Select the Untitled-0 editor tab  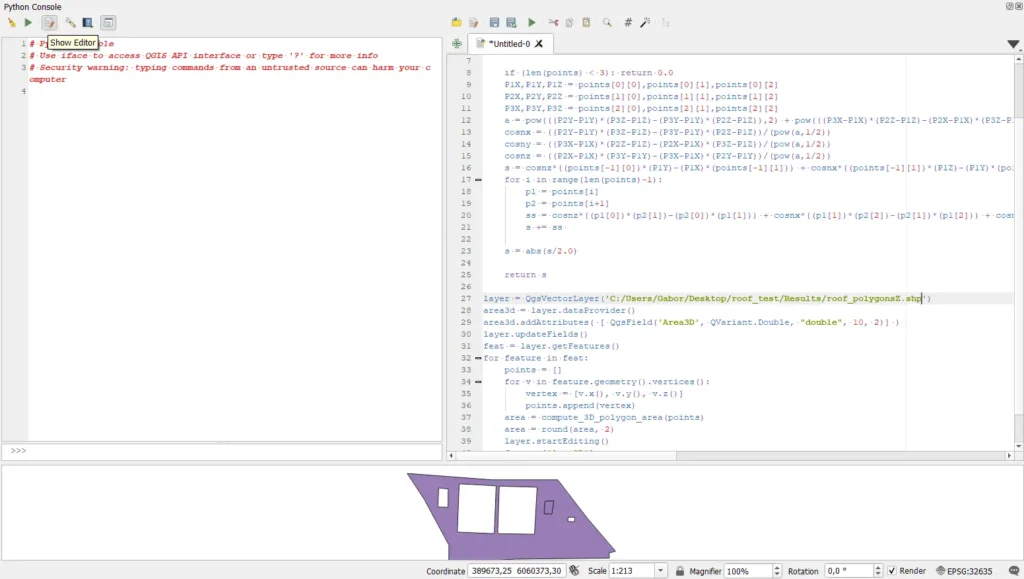(x=508, y=43)
